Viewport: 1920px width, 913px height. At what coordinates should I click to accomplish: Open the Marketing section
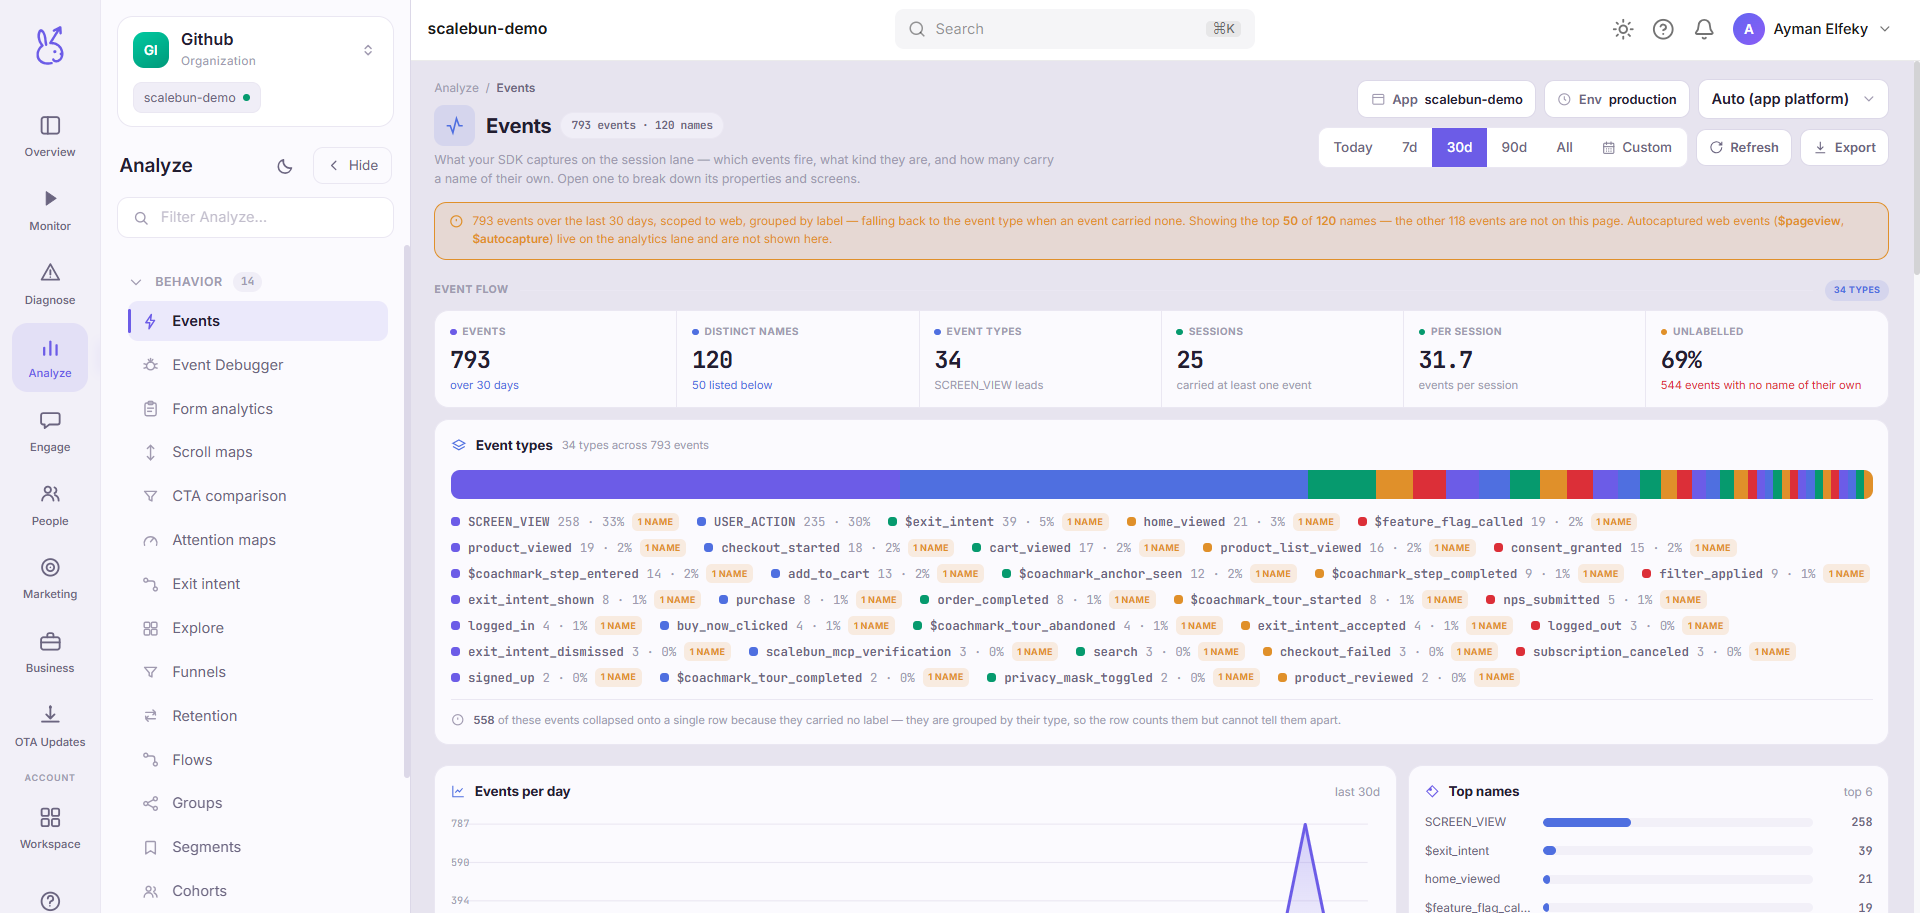coord(50,578)
